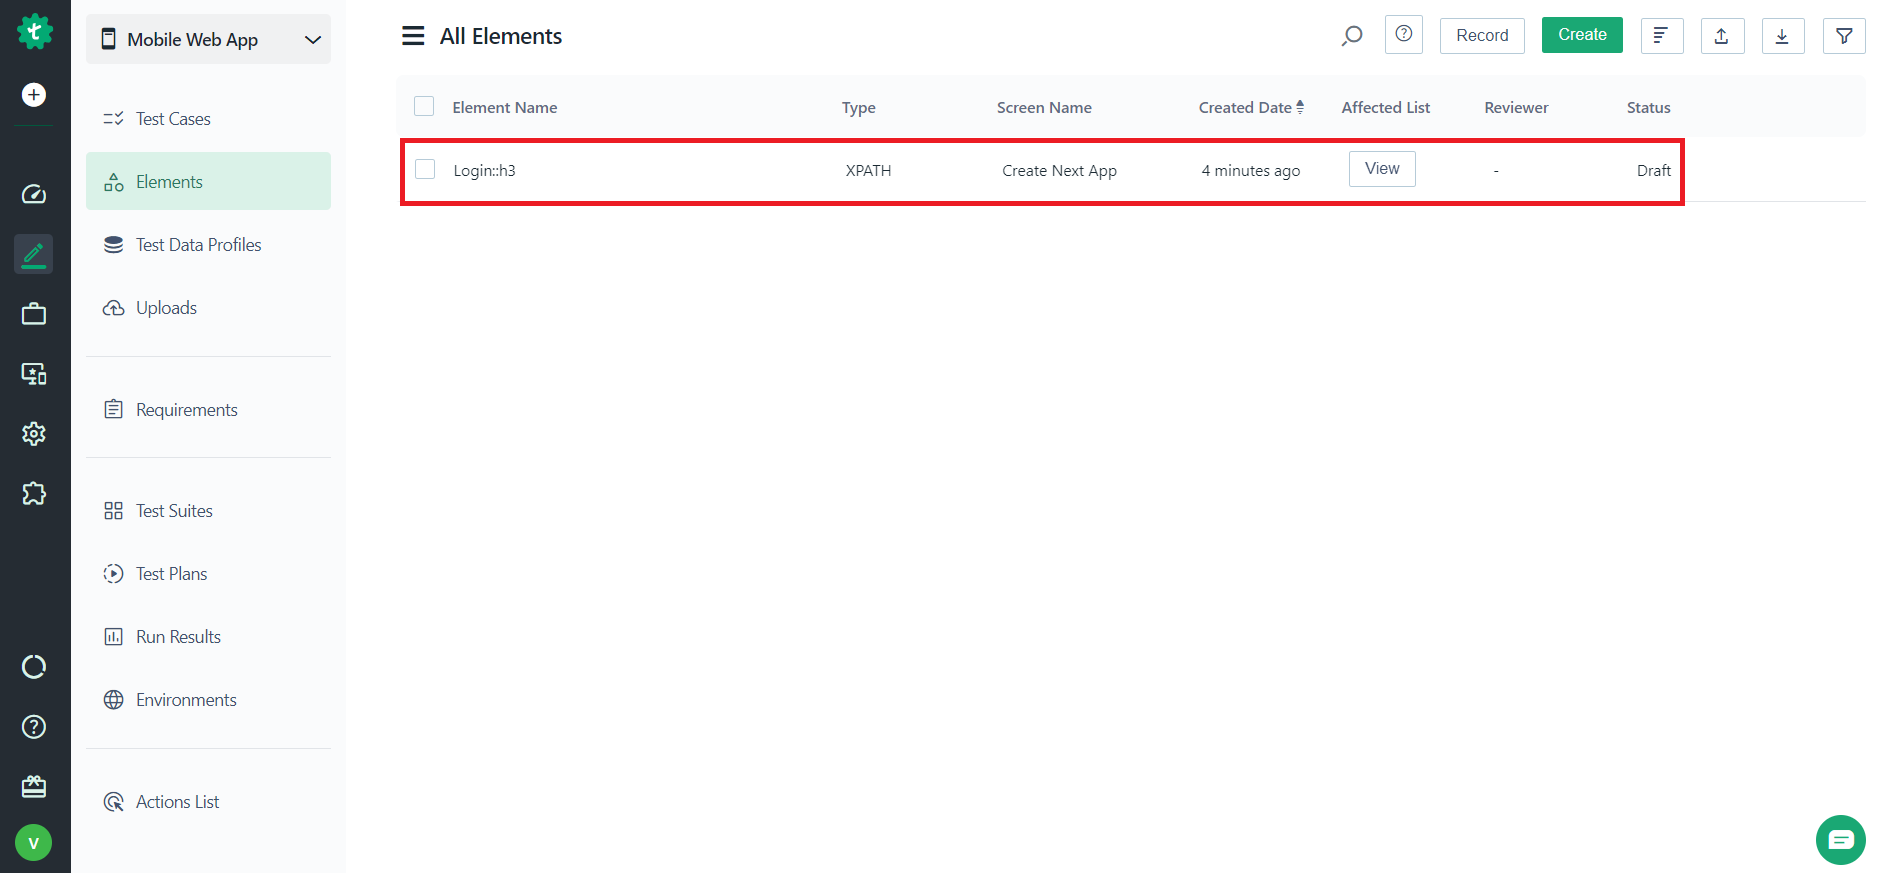This screenshot has height=873, width=1900.
Task: Open the chat widget bubble
Action: coord(1841,840)
